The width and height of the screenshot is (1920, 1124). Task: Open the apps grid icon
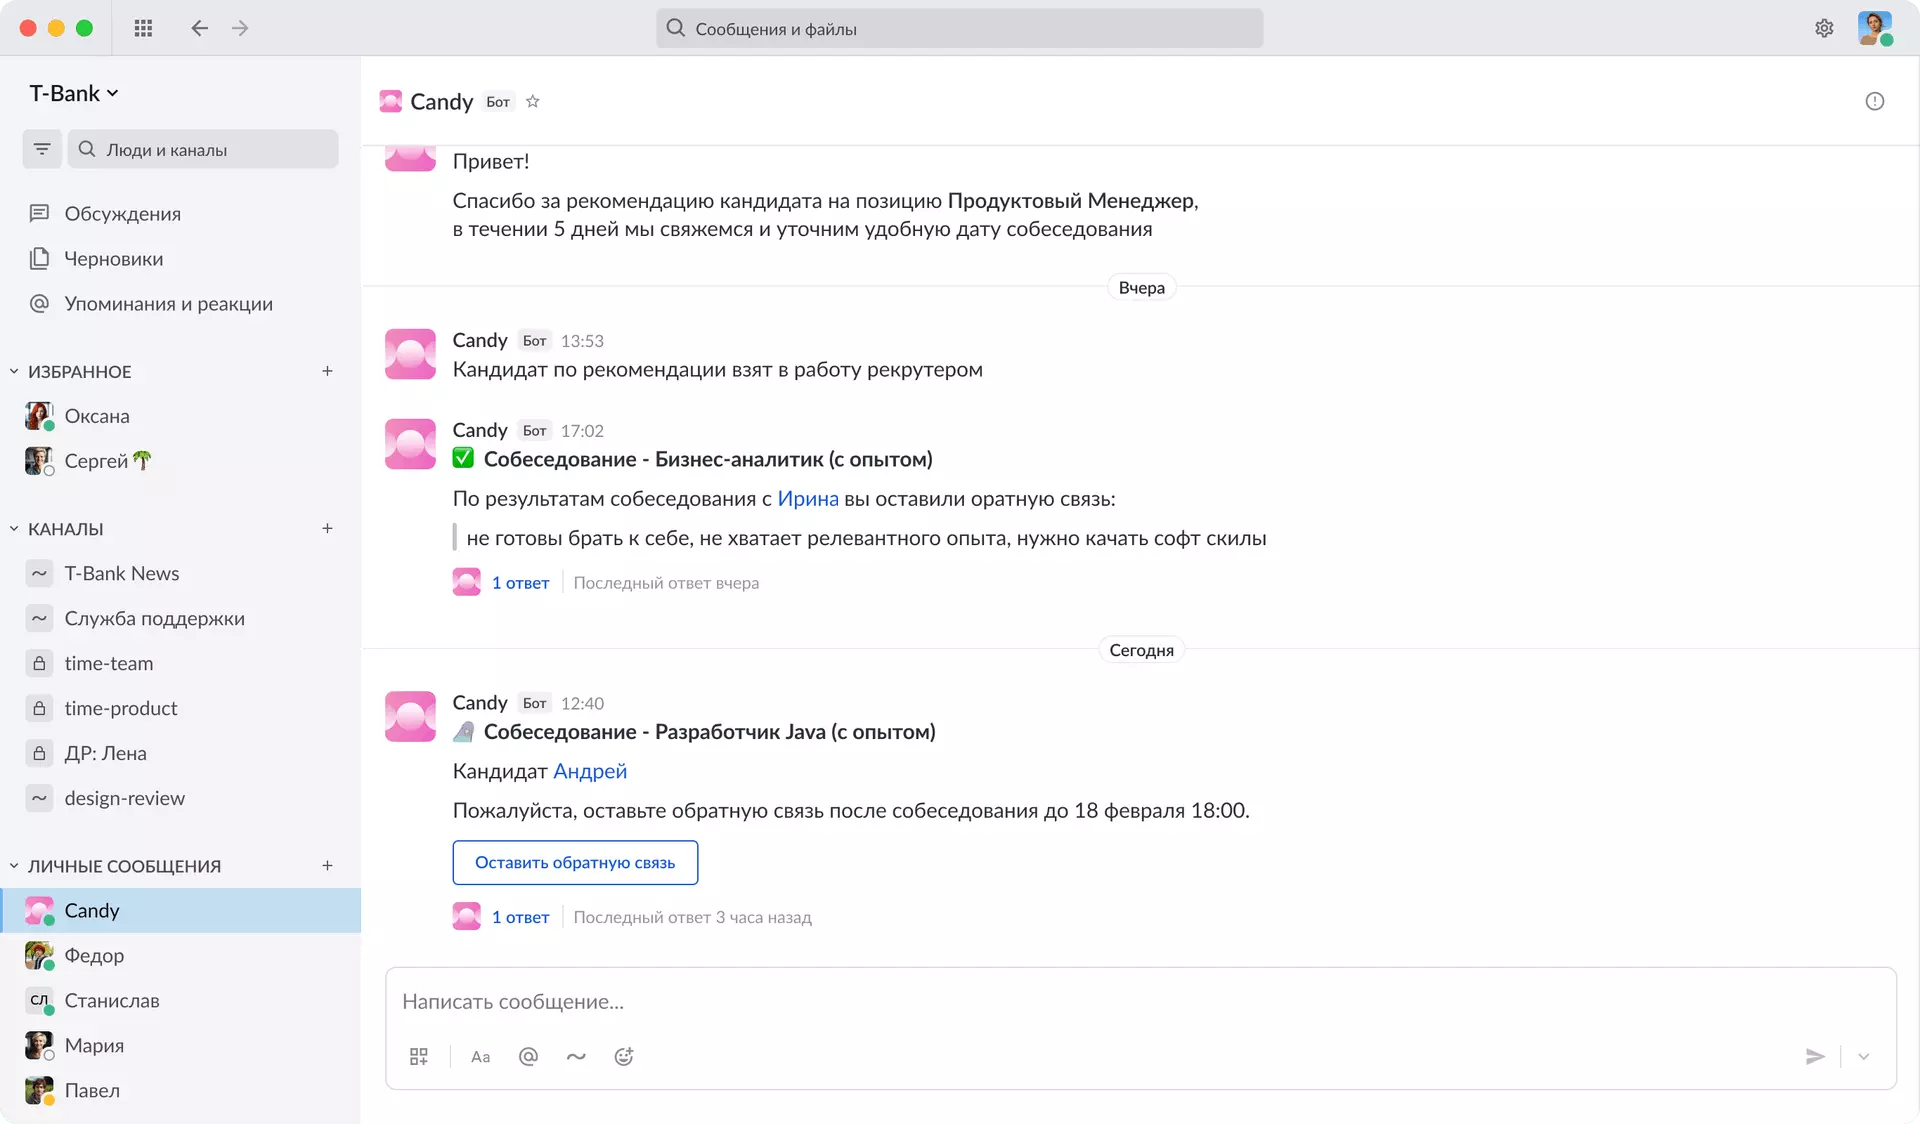click(x=143, y=28)
